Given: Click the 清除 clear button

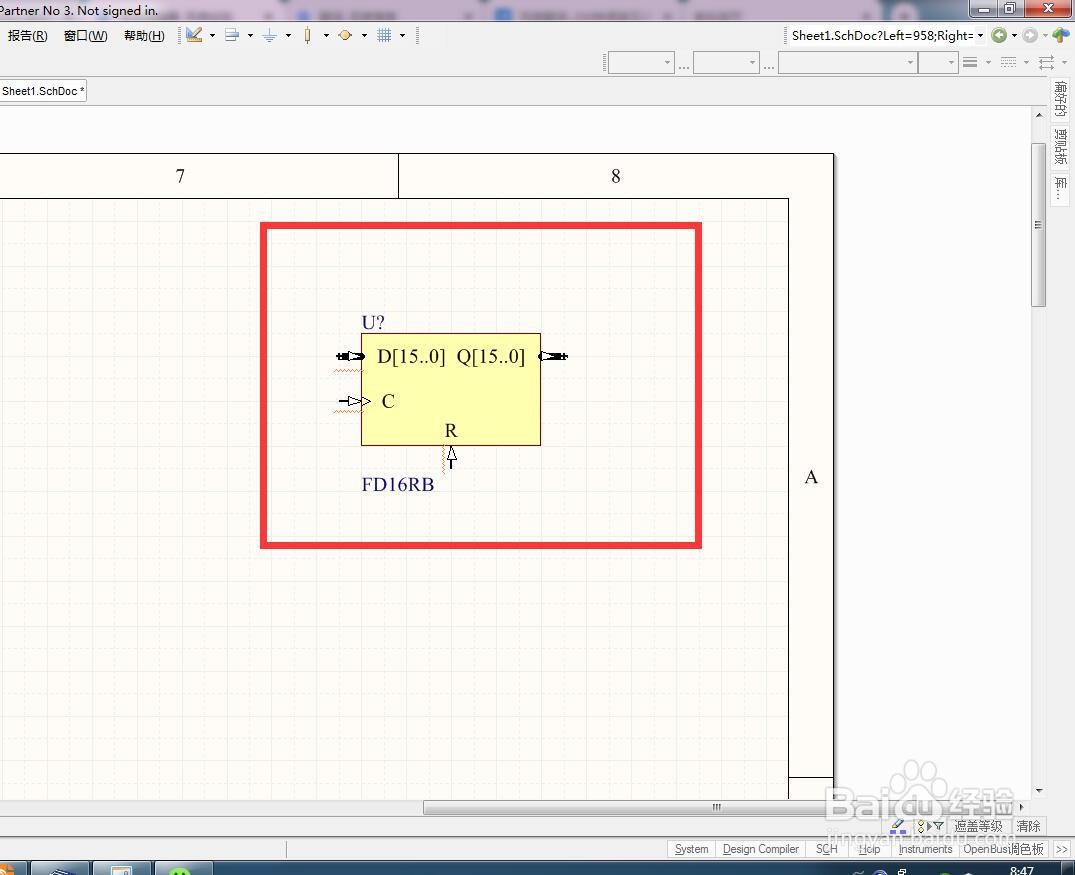Looking at the screenshot, I should 1028,826.
